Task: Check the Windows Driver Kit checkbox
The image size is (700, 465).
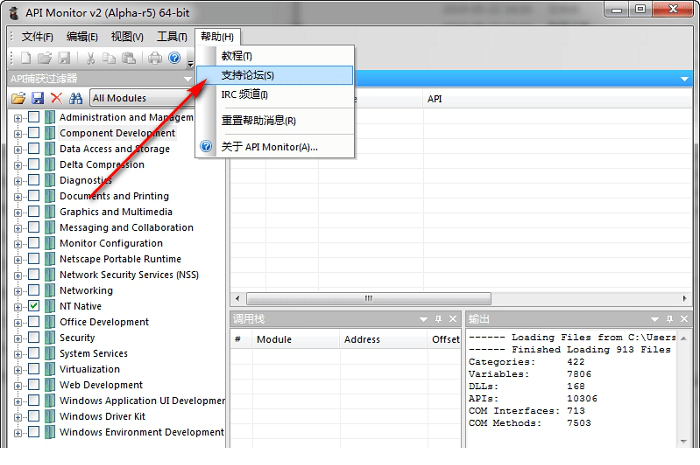Action: click(x=34, y=416)
